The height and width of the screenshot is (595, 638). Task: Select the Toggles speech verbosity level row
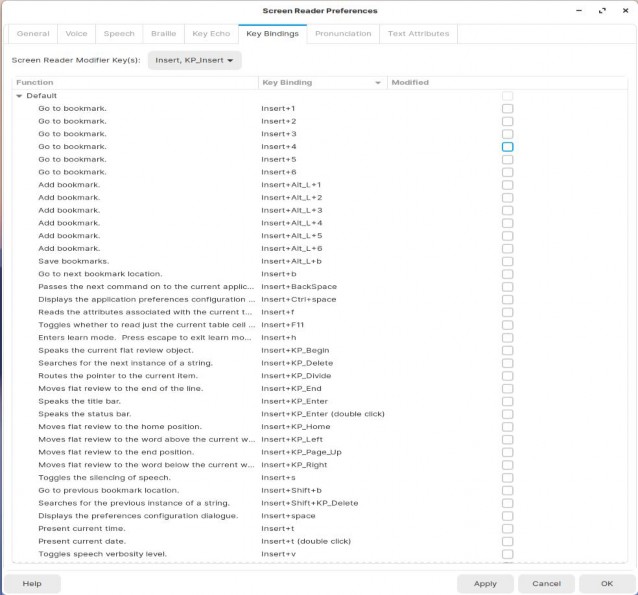click(319, 554)
